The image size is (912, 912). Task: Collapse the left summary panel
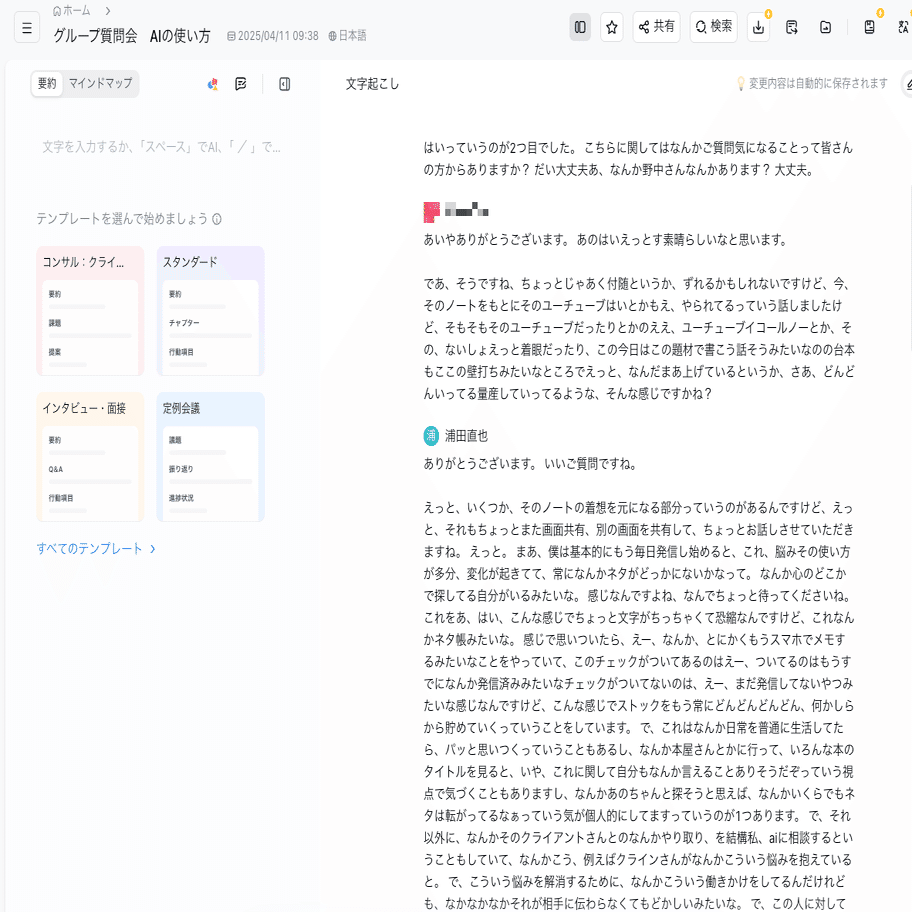283,84
